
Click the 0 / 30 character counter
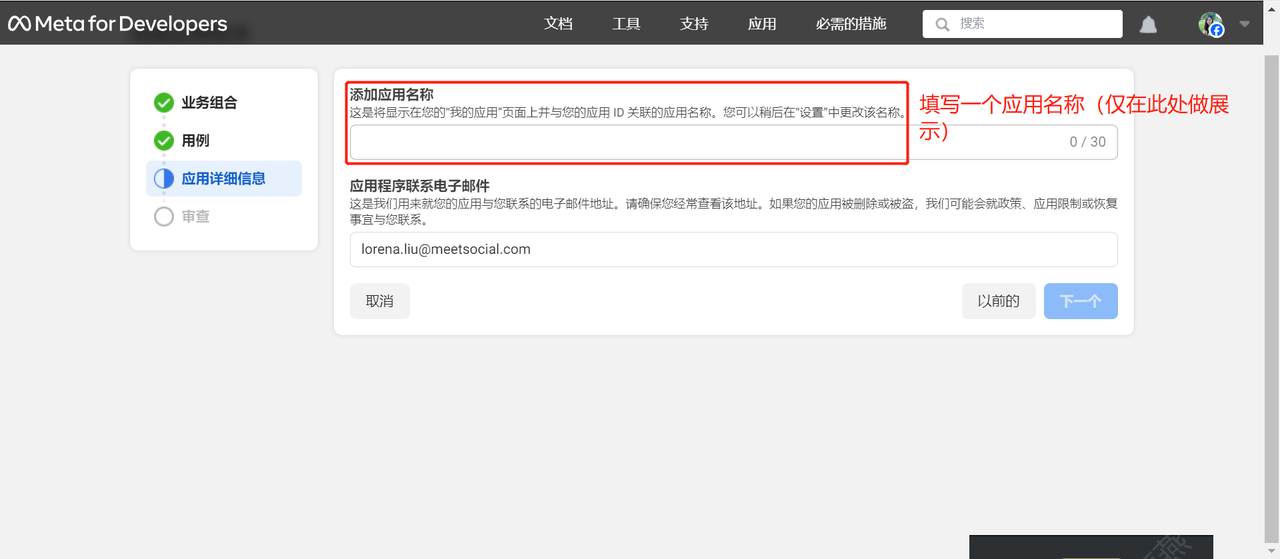(x=1088, y=142)
